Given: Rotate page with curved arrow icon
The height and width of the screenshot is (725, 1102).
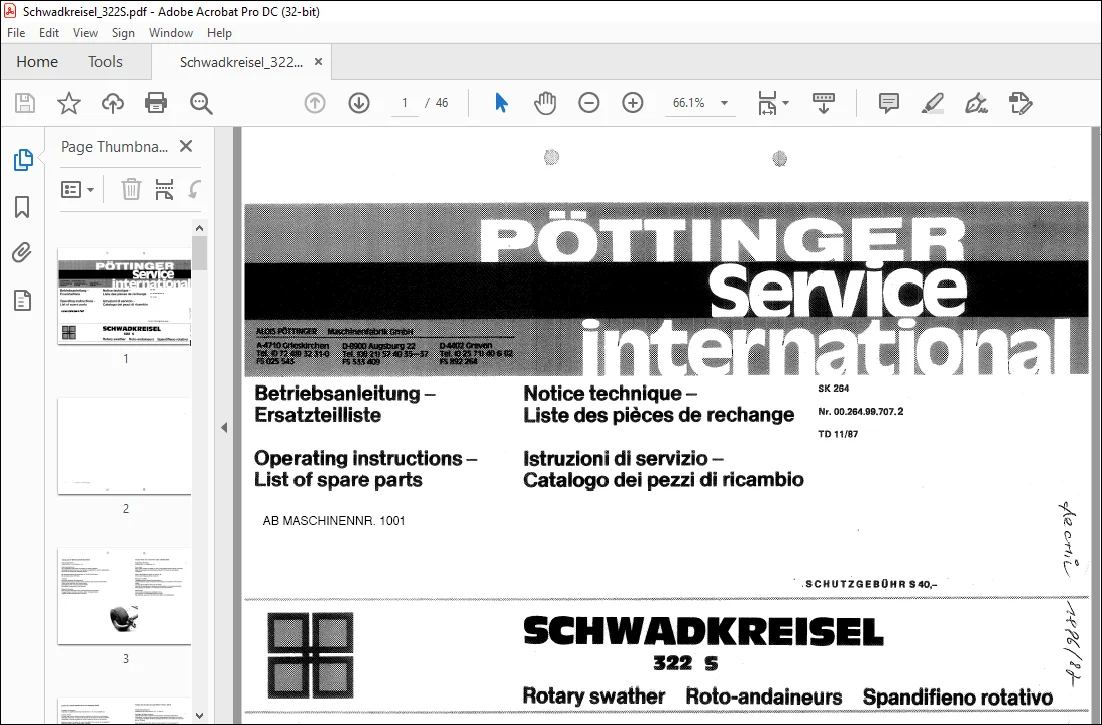Looking at the screenshot, I should point(195,189).
